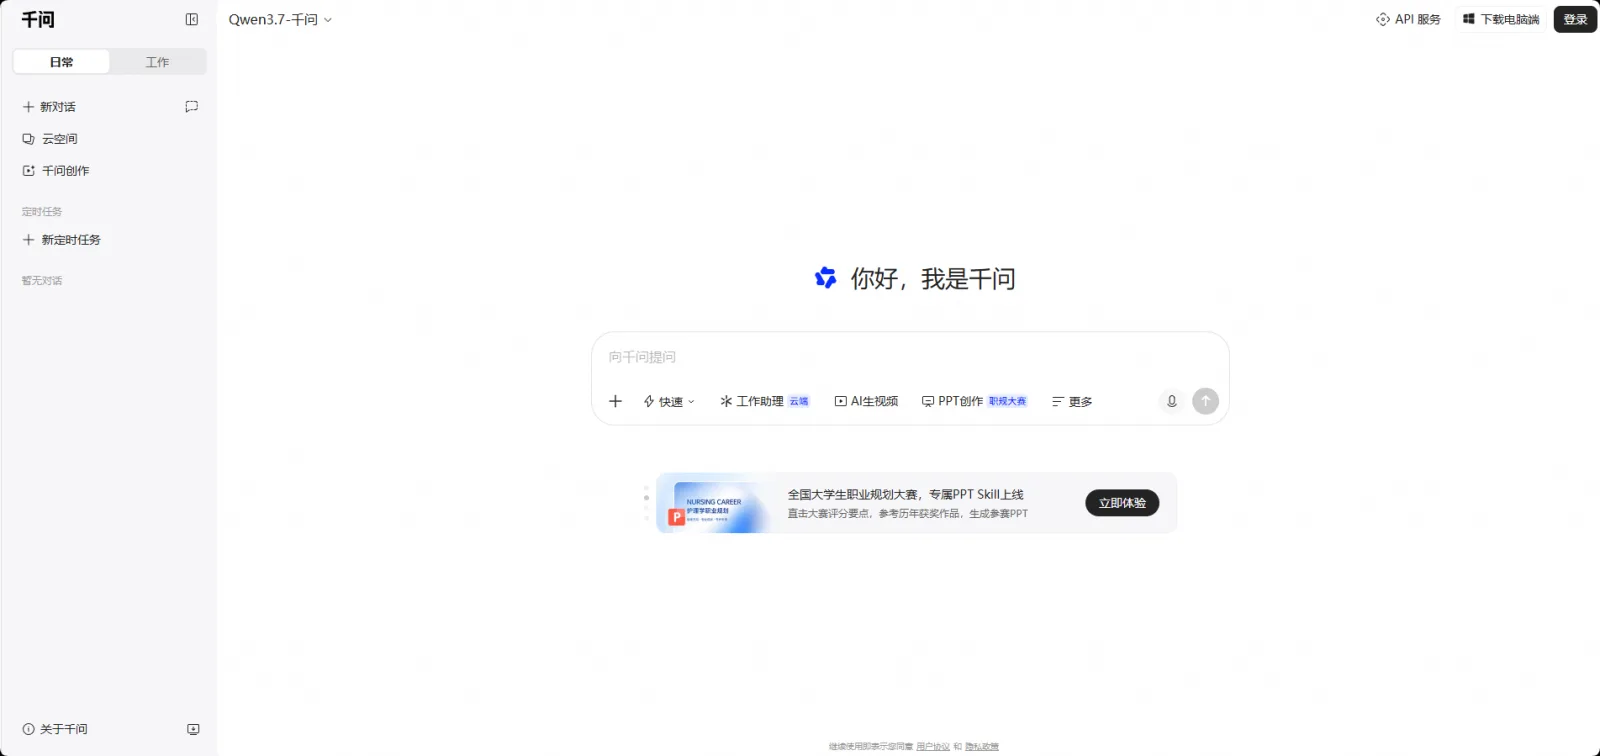This screenshot has height=756, width=1600.
Task: Switch to the 日常 tab
Action: click(x=61, y=62)
